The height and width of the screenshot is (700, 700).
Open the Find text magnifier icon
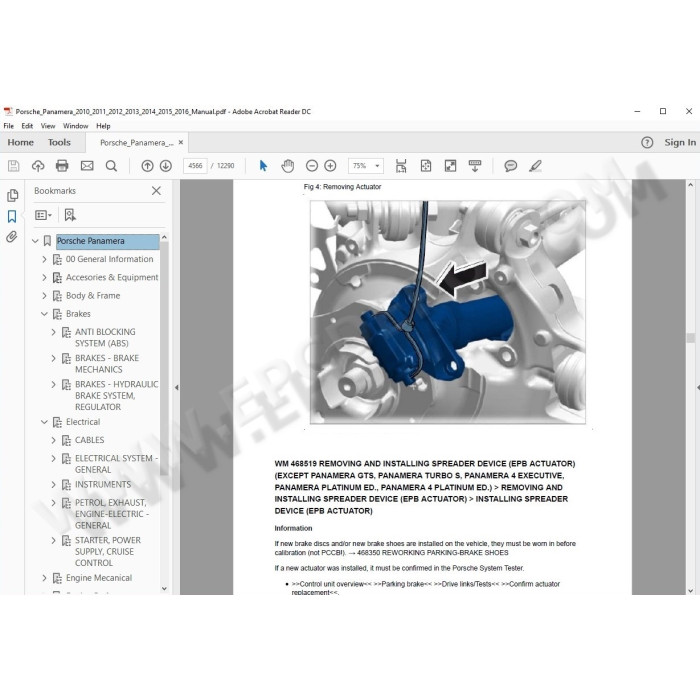pos(111,166)
